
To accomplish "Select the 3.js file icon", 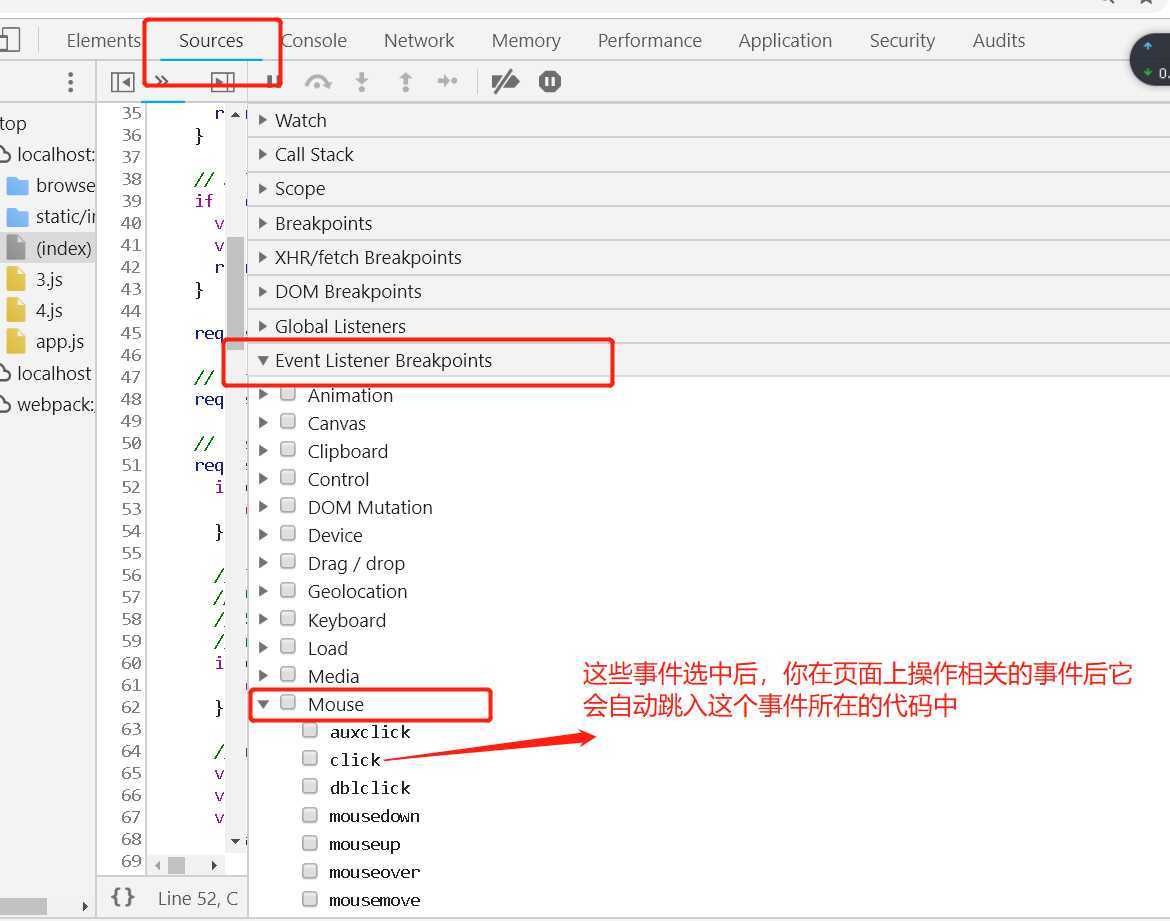I will click(16, 279).
